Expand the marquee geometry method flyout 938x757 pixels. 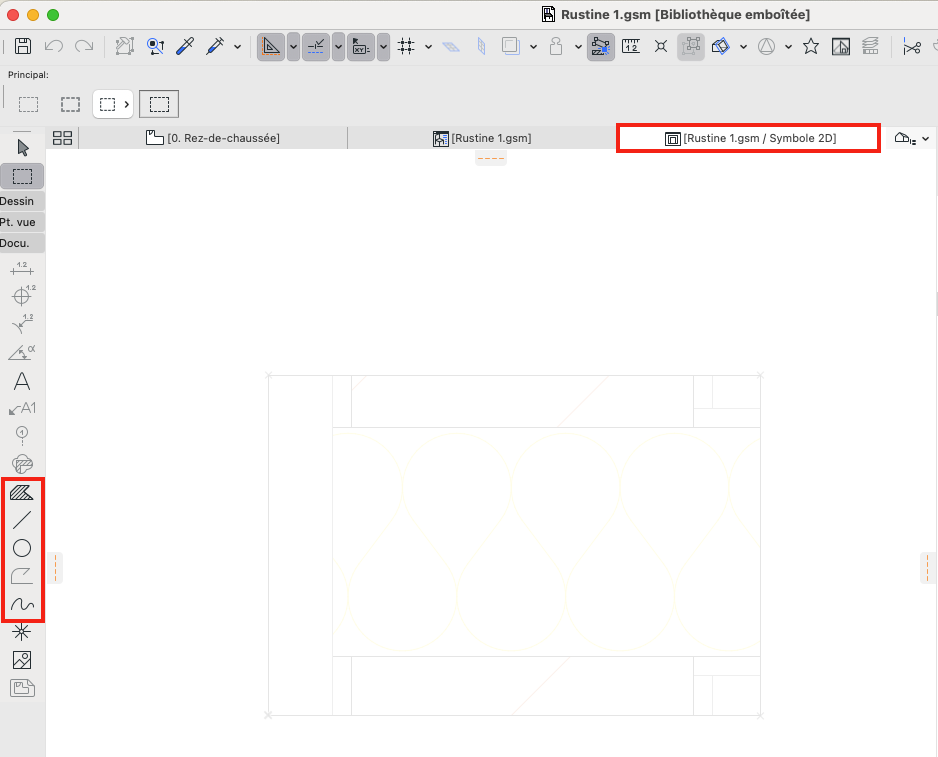(x=113, y=104)
